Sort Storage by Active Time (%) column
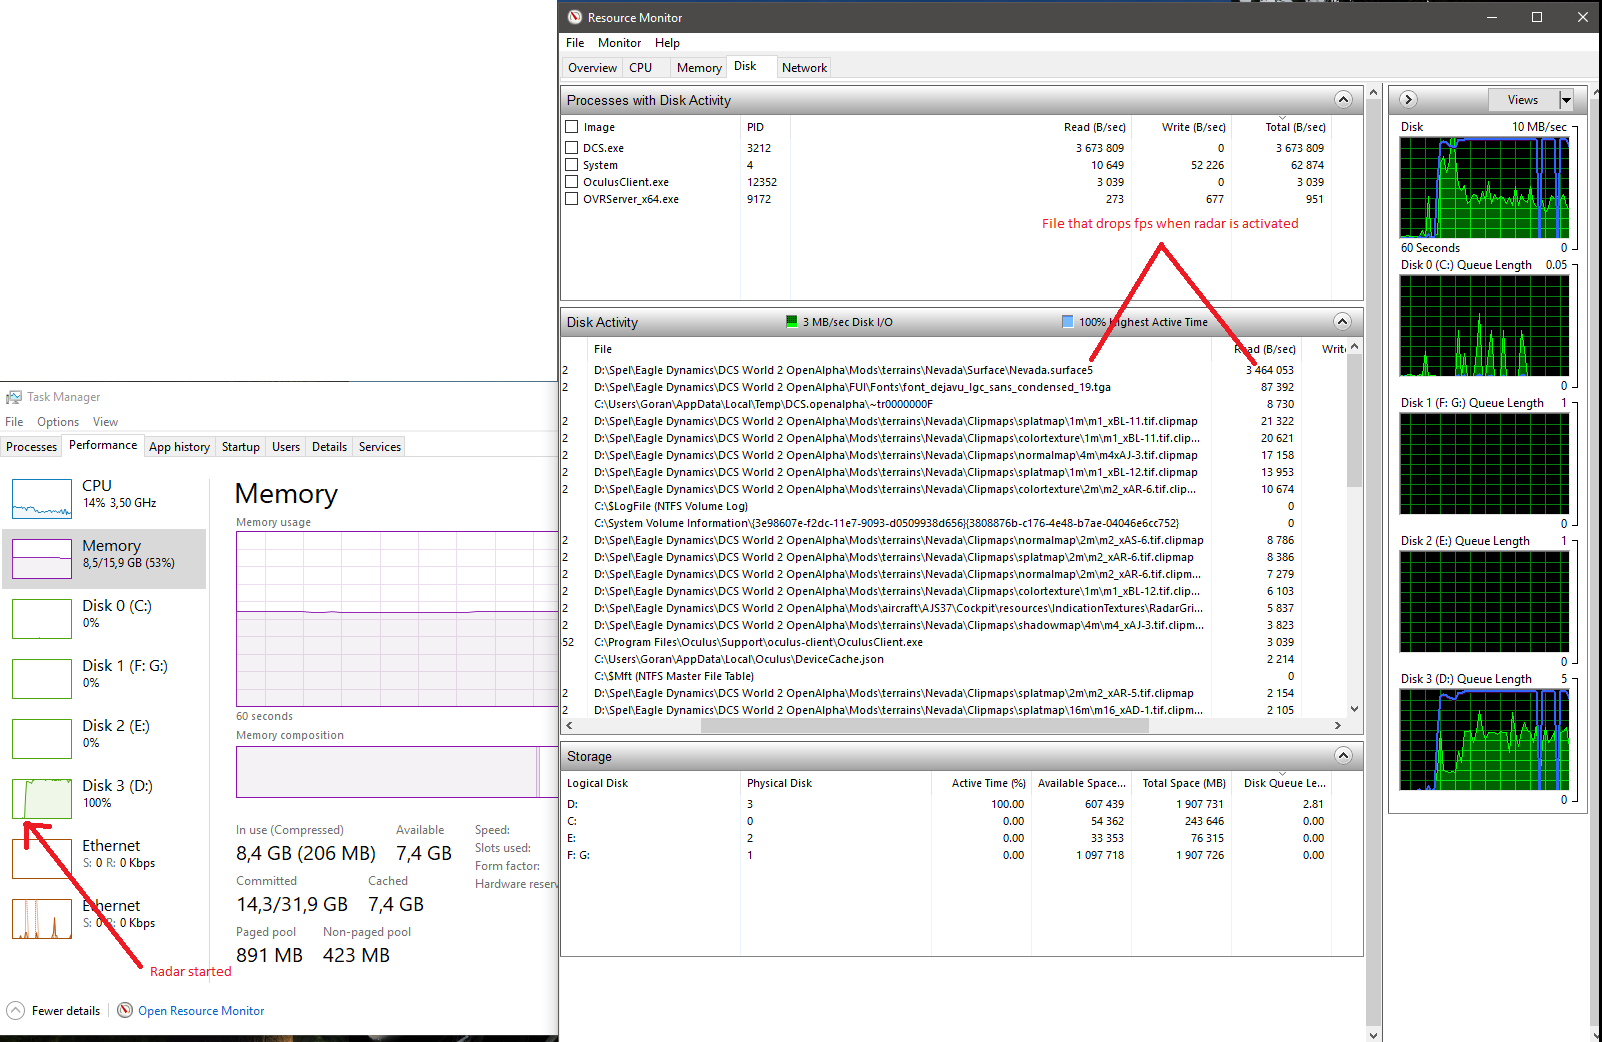The image size is (1602, 1042). click(x=988, y=783)
